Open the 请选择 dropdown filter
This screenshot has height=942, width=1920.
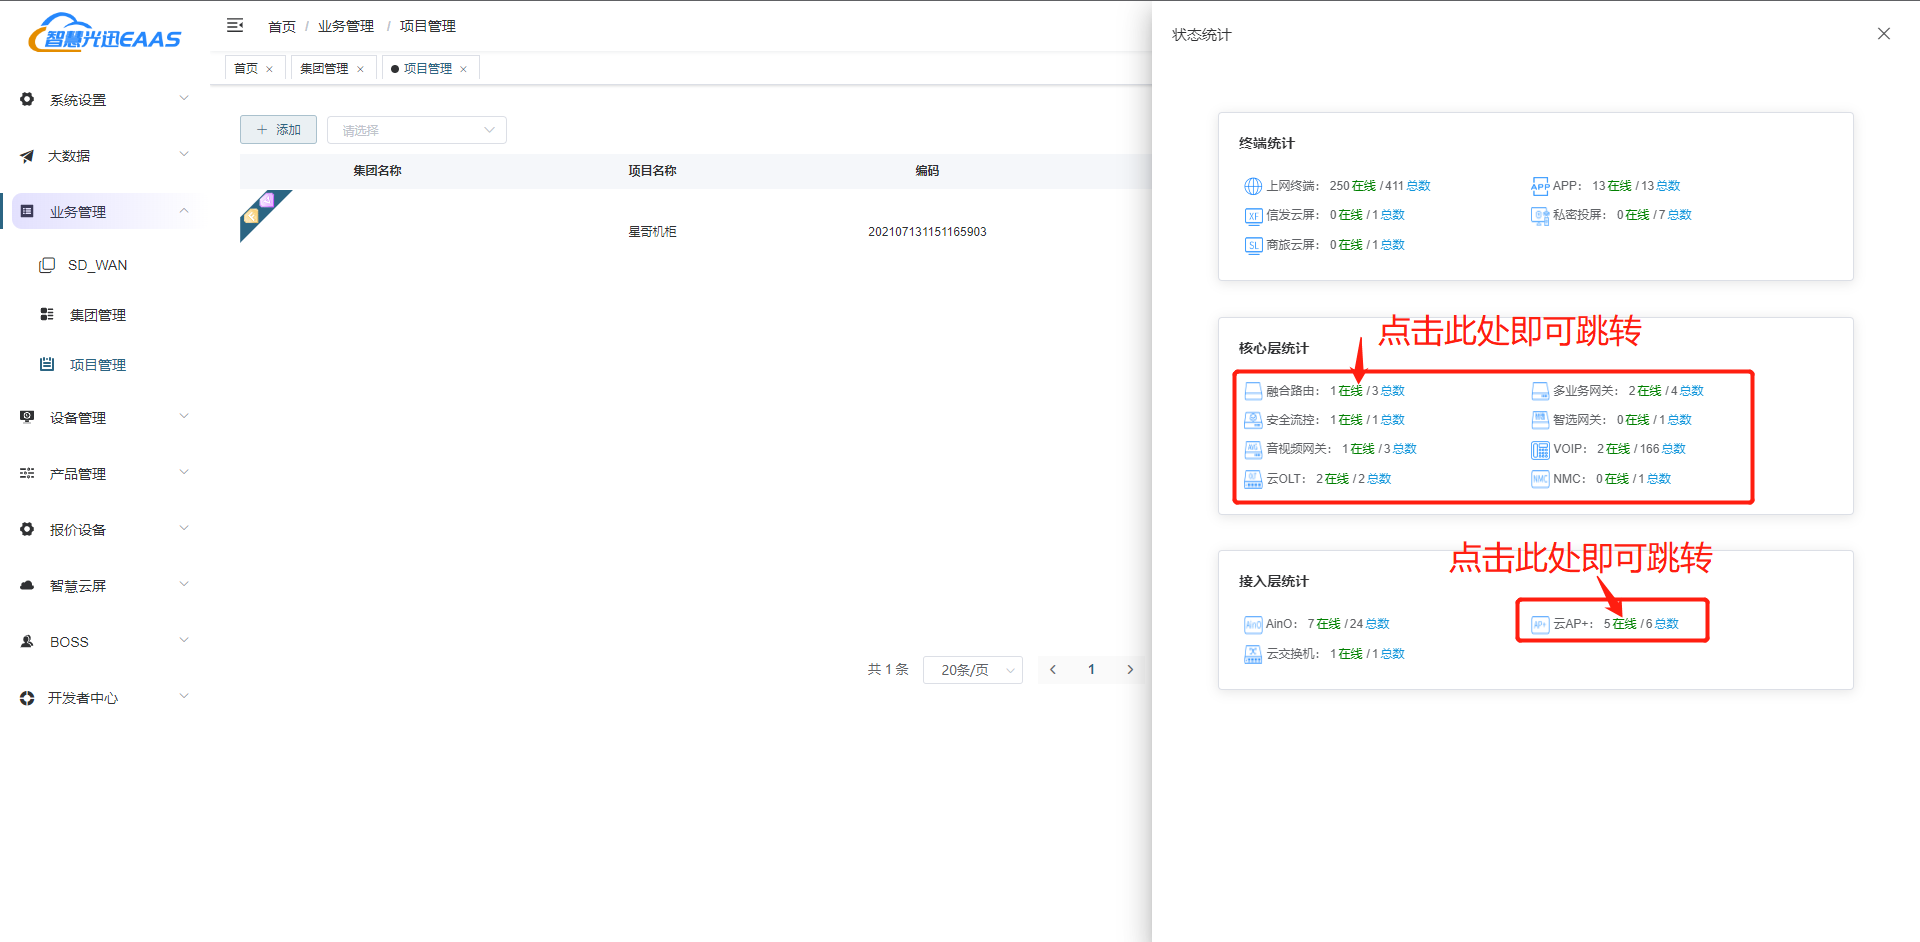[x=416, y=130]
